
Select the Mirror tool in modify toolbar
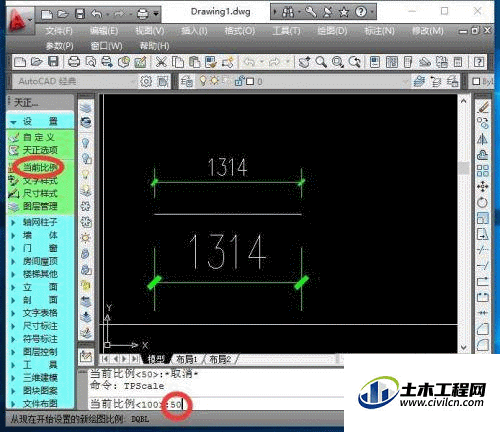(x=482, y=139)
